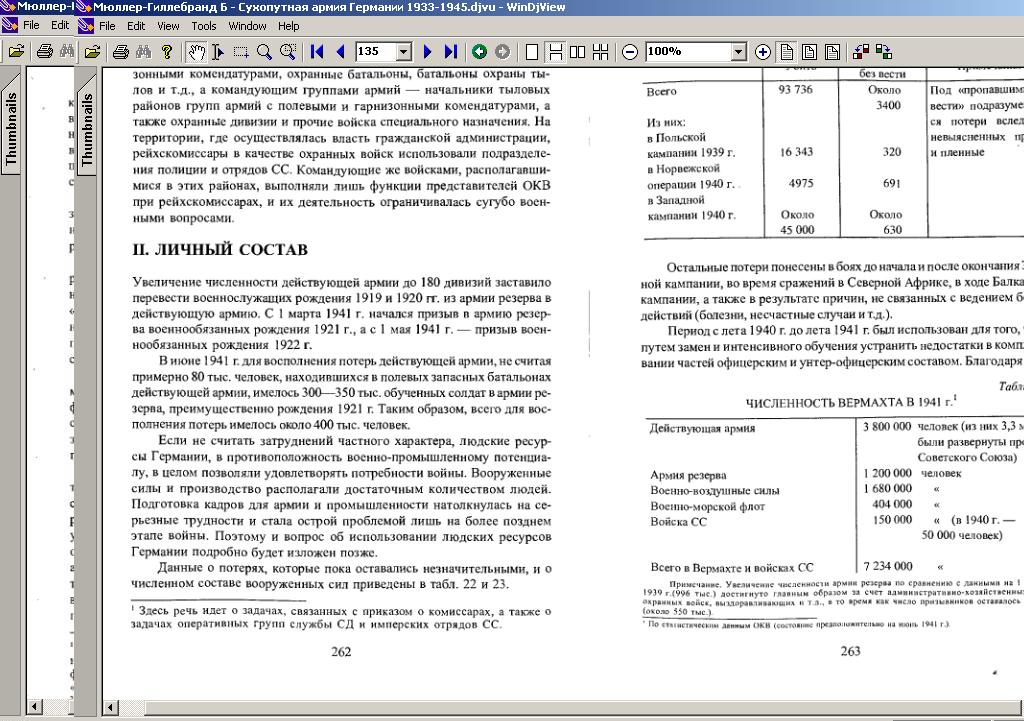1024x721 pixels.
Task: Open the Tools menu
Action: tap(203, 26)
